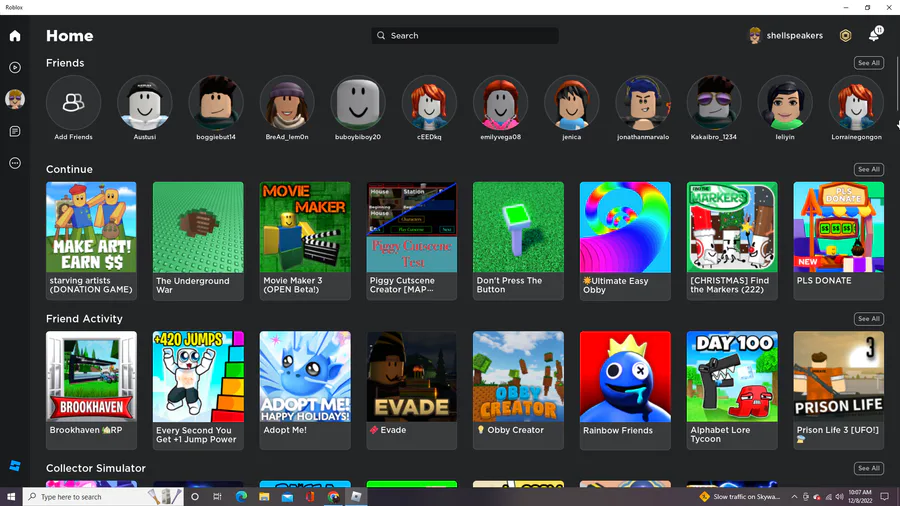Open friend leliyin's avatar
The height and width of the screenshot is (506, 900).
[785, 103]
